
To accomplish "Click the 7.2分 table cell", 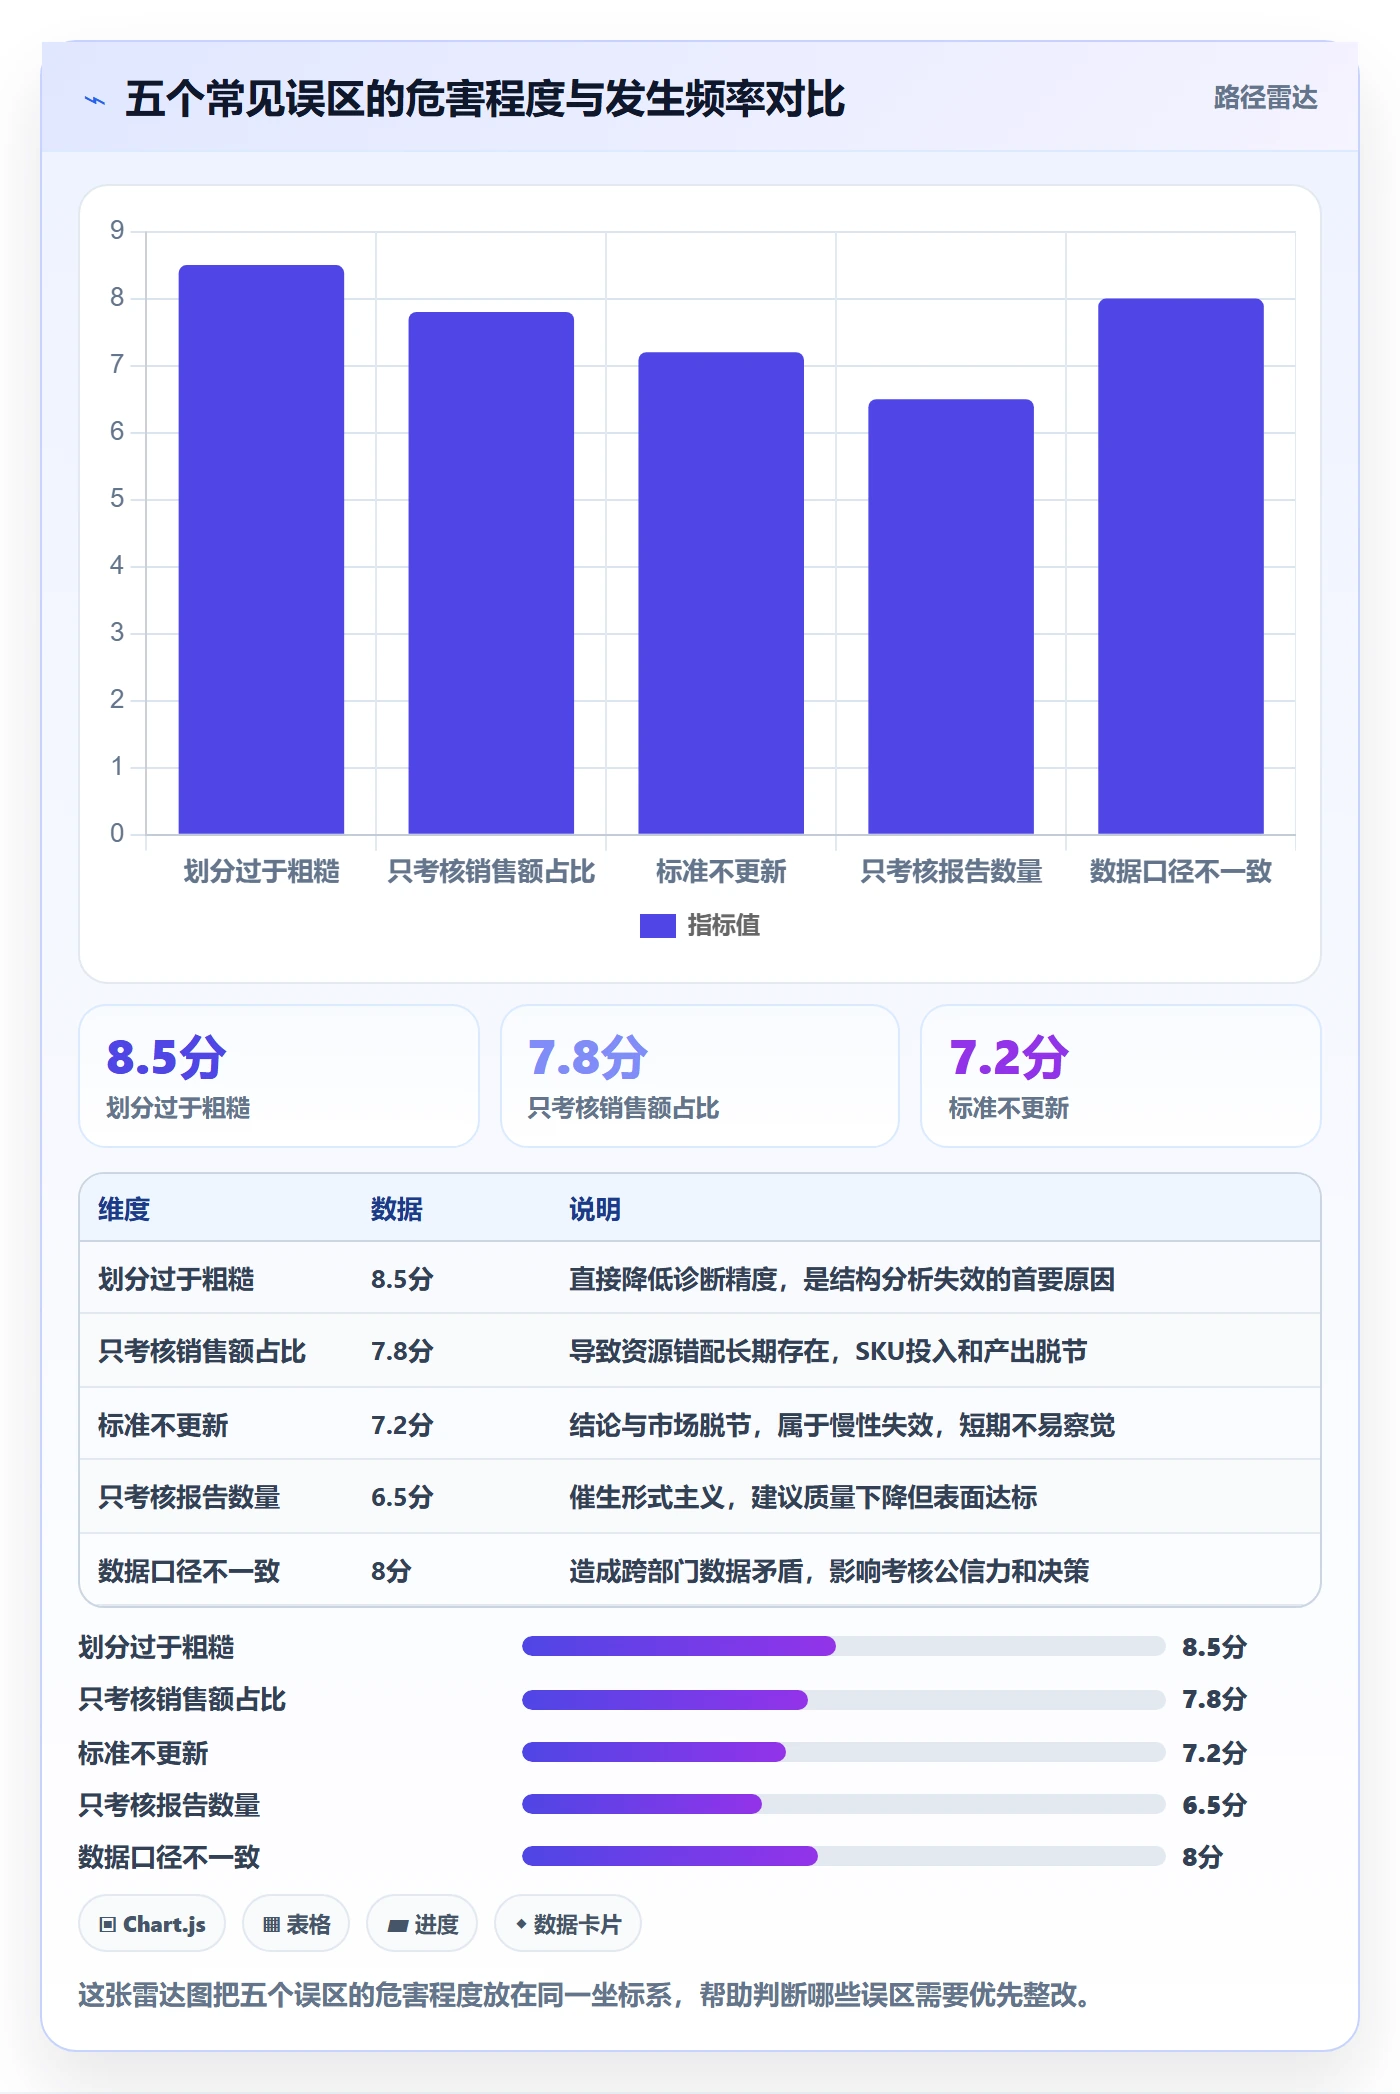I will (402, 1425).
